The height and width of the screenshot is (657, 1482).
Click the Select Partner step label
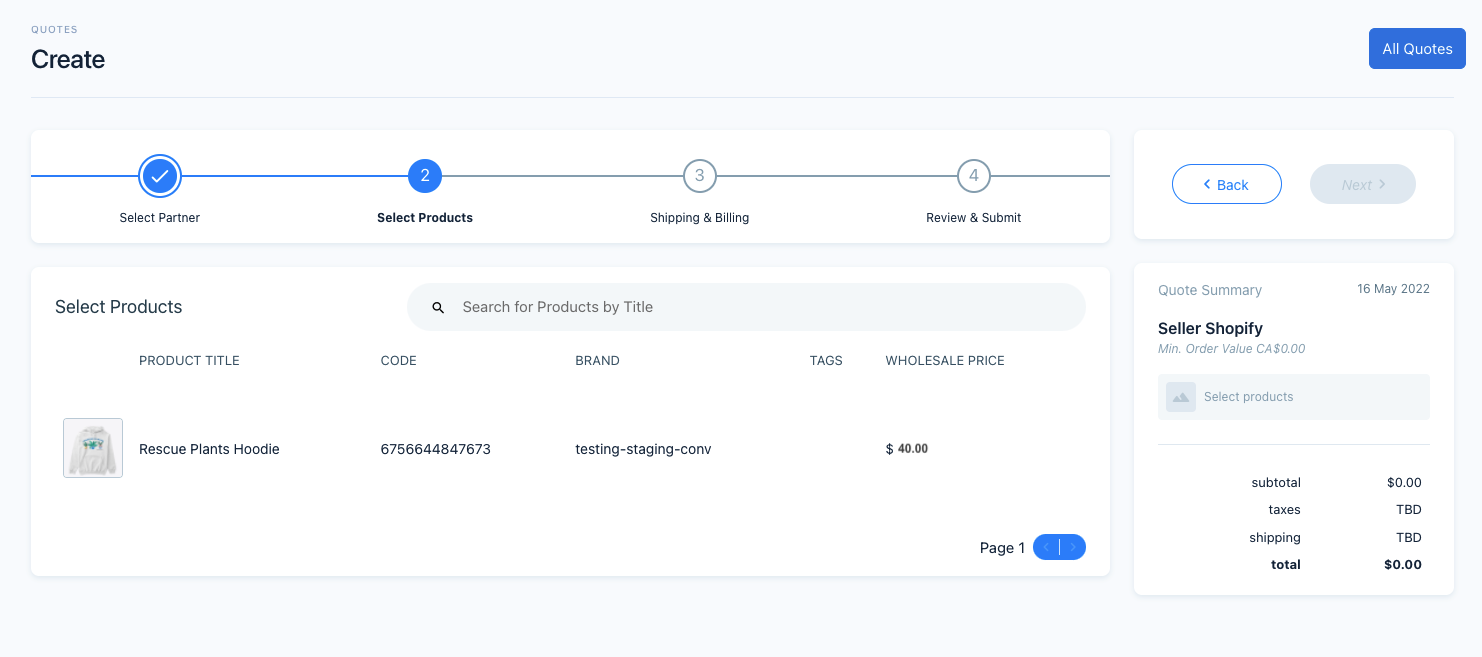tap(160, 217)
